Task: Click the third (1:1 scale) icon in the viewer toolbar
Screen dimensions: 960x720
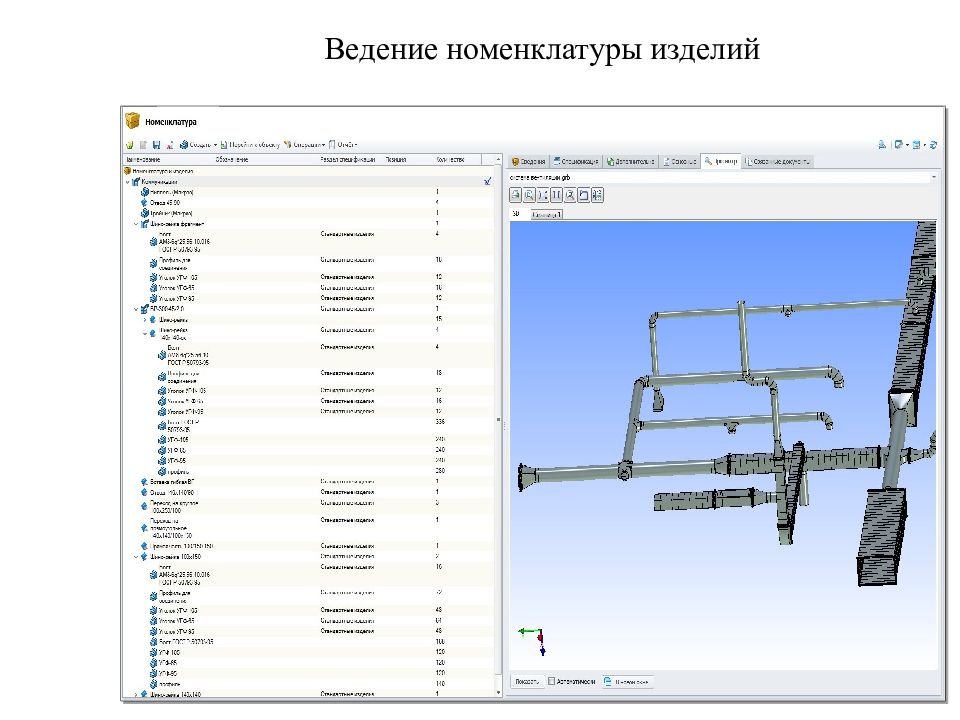Action: coord(542,195)
